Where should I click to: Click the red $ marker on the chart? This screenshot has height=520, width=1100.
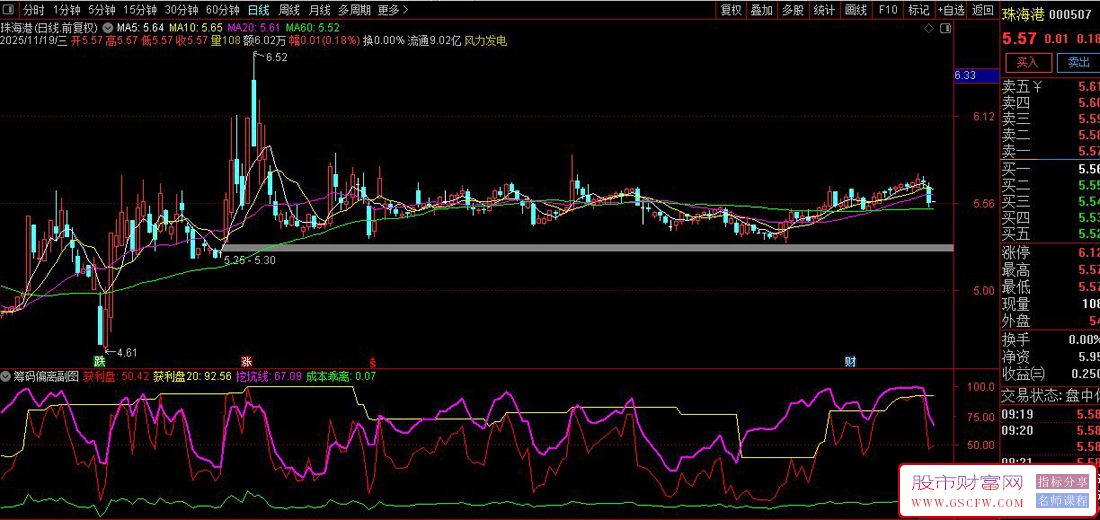tap(373, 361)
